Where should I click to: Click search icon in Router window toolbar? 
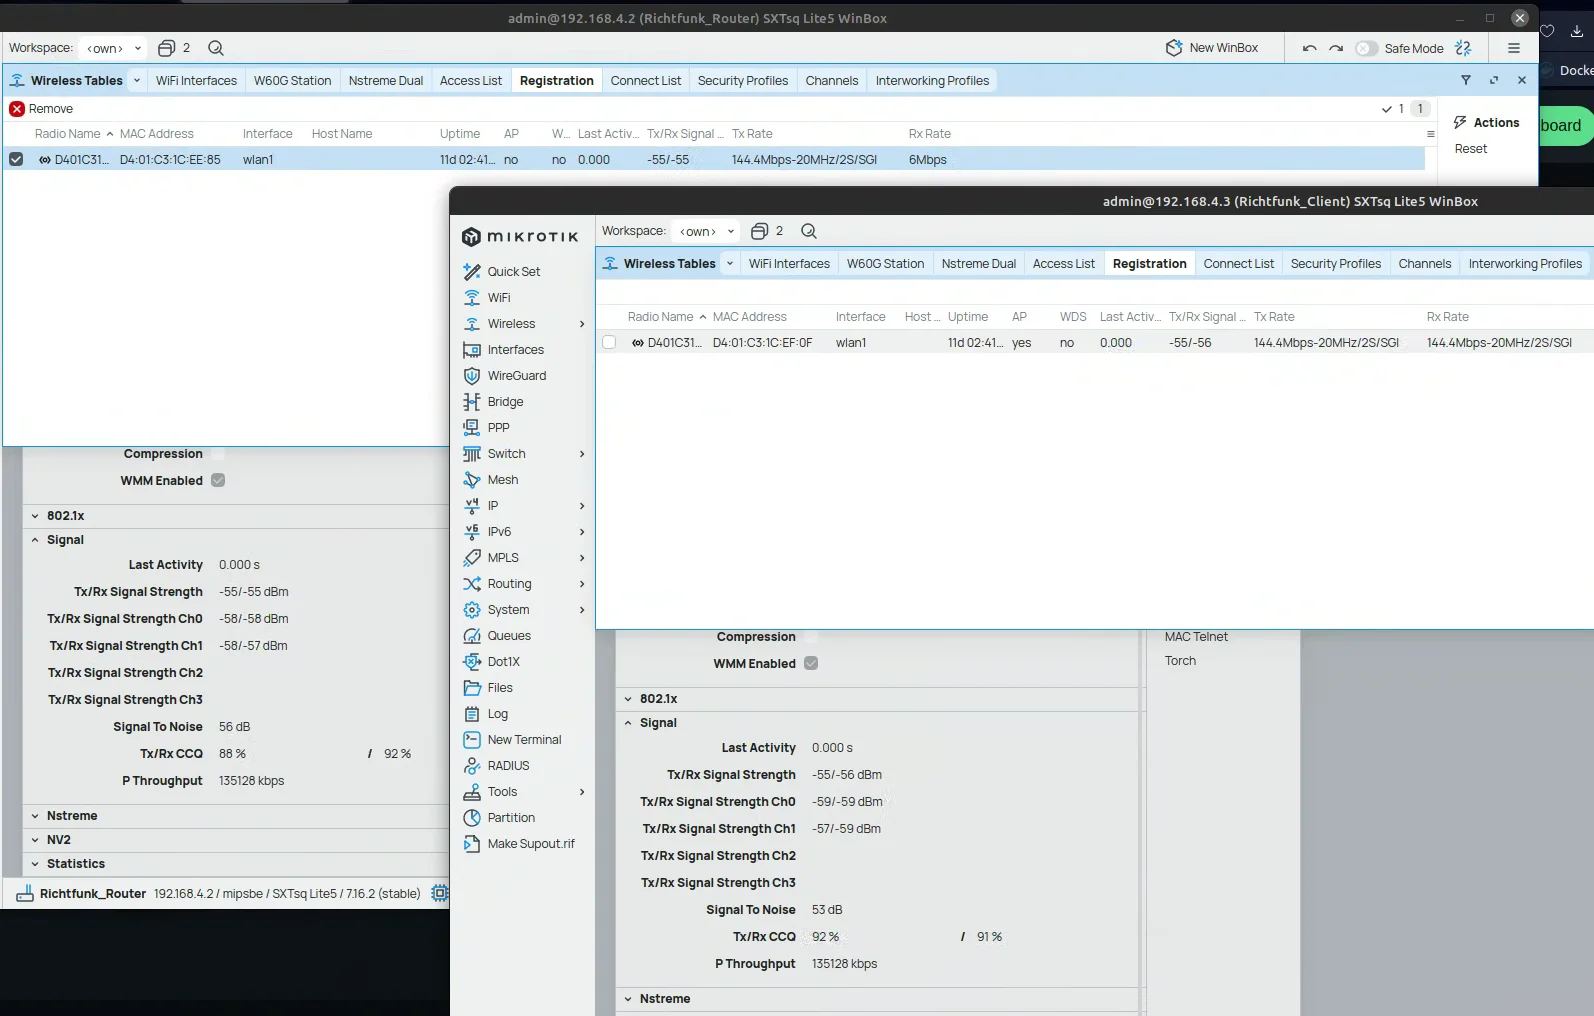216,48
